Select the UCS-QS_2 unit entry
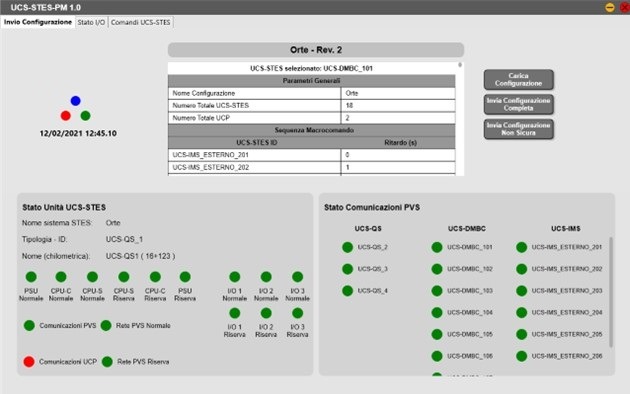The image size is (630, 394). pyautogui.click(x=372, y=247)
